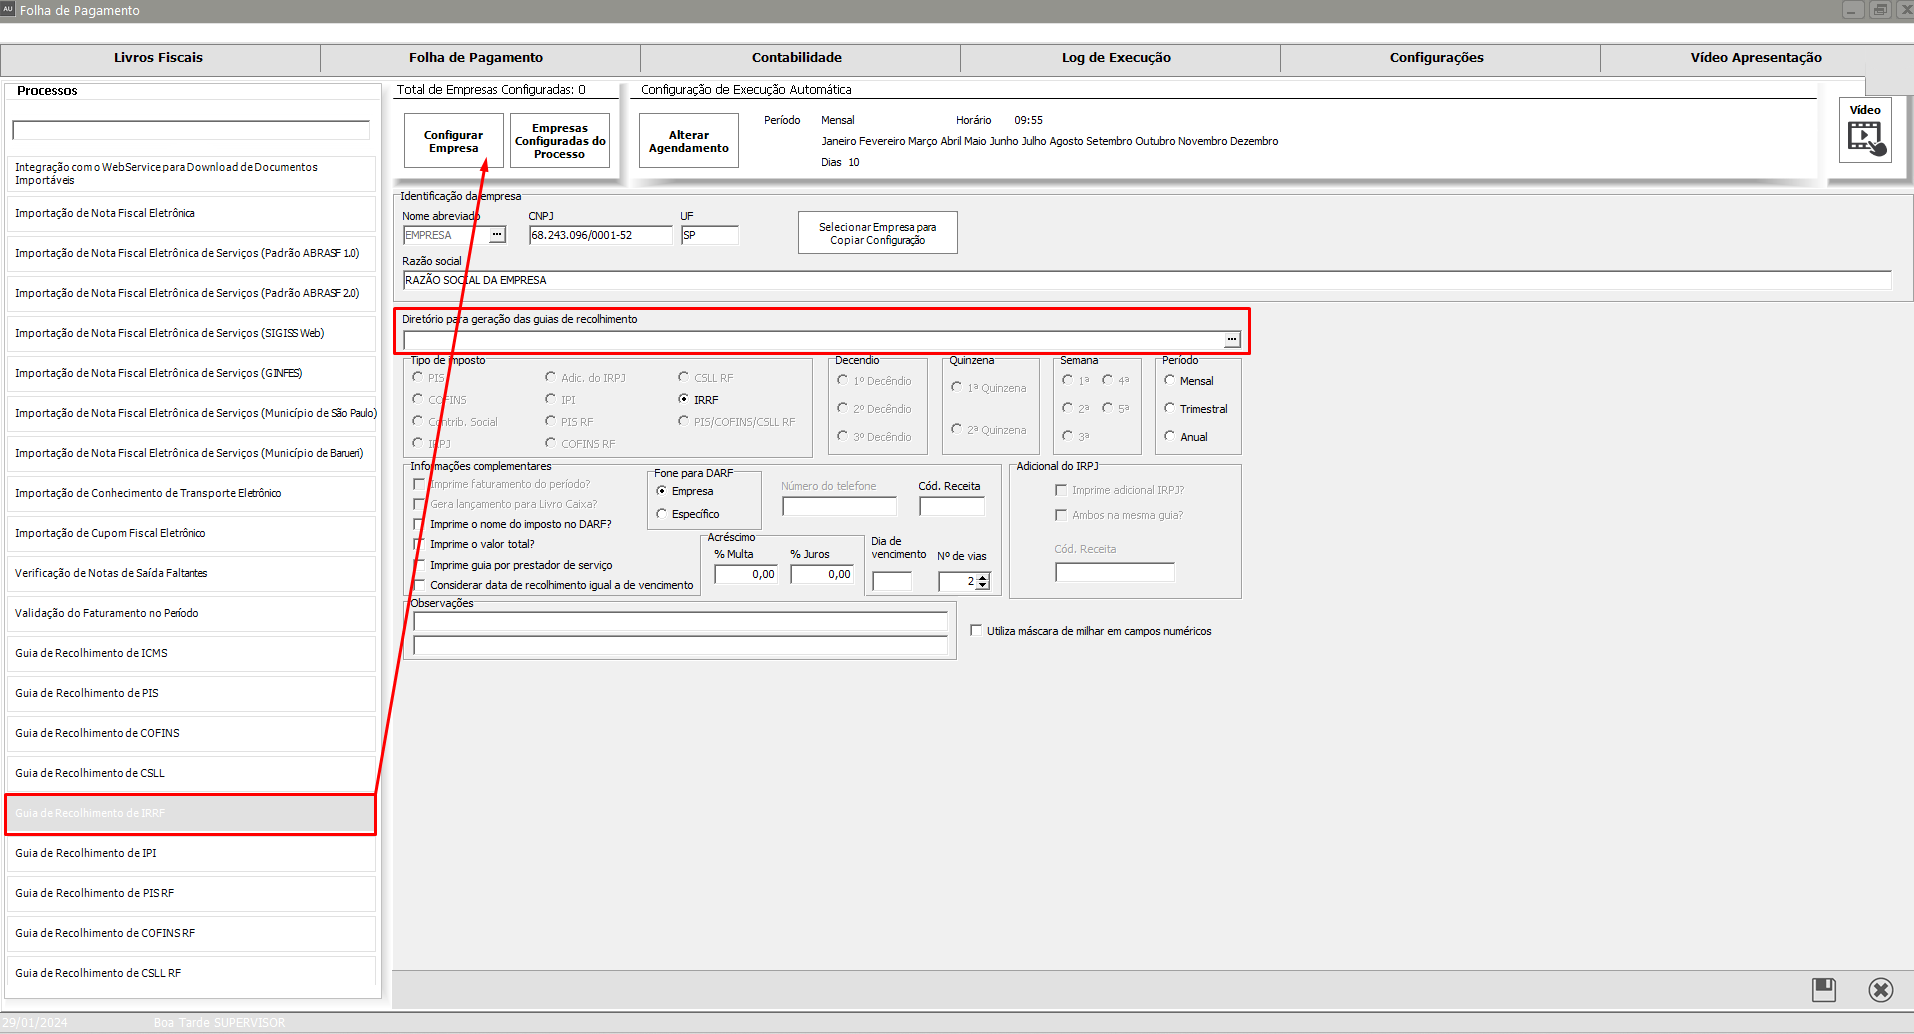Select Importação de Nota Fiscal Eletrônica process
Viewport: 1914px width, 1034px height.
point(191,213)
